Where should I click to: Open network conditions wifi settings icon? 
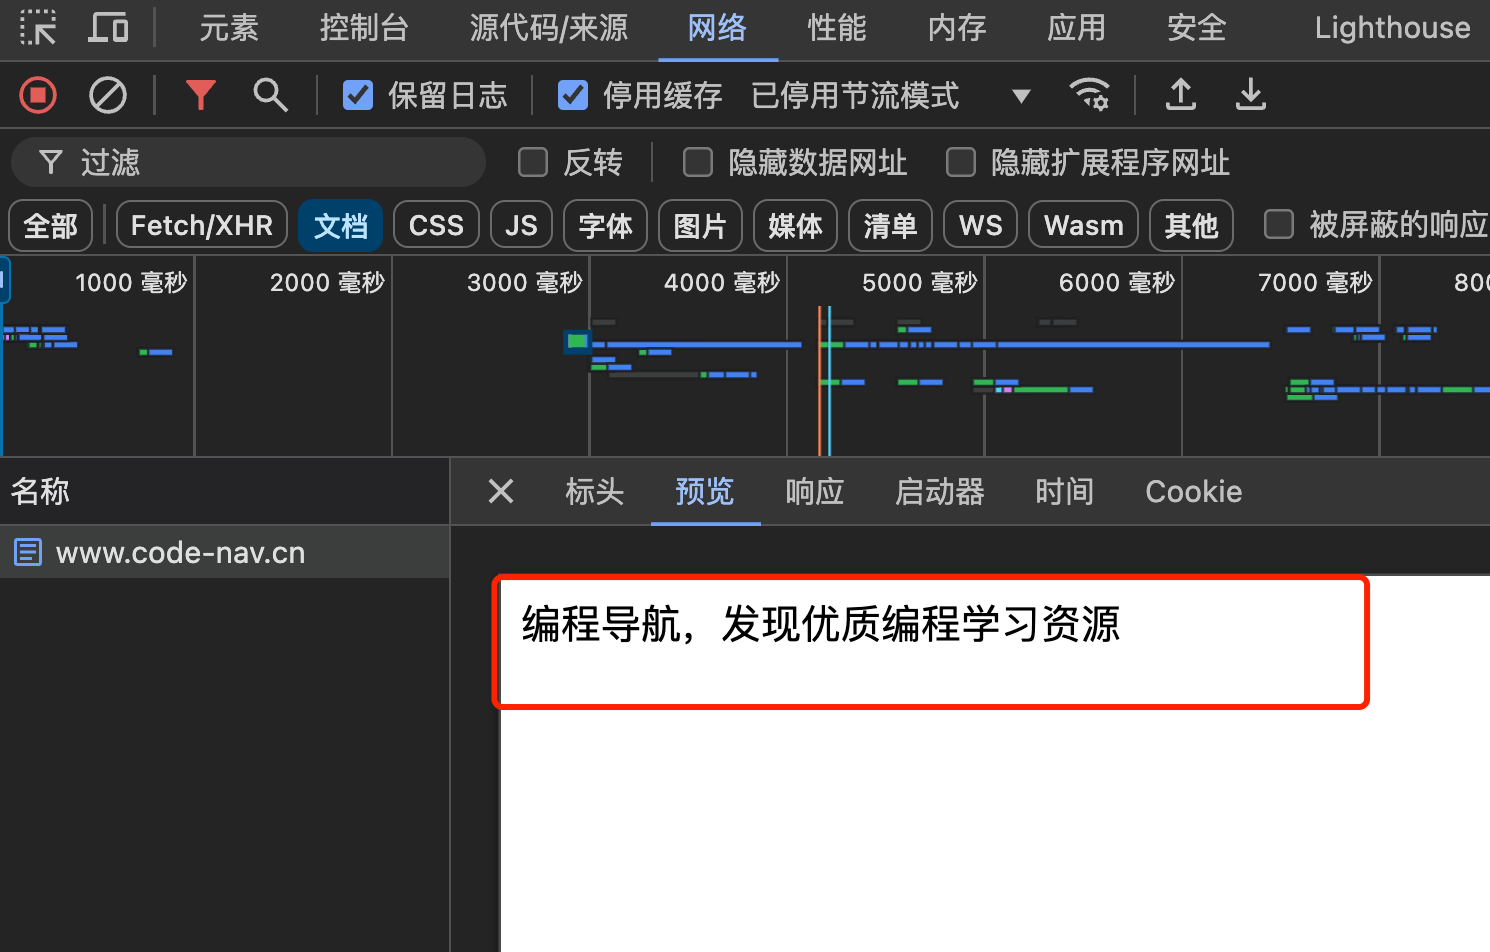(x=1089, y=95)
